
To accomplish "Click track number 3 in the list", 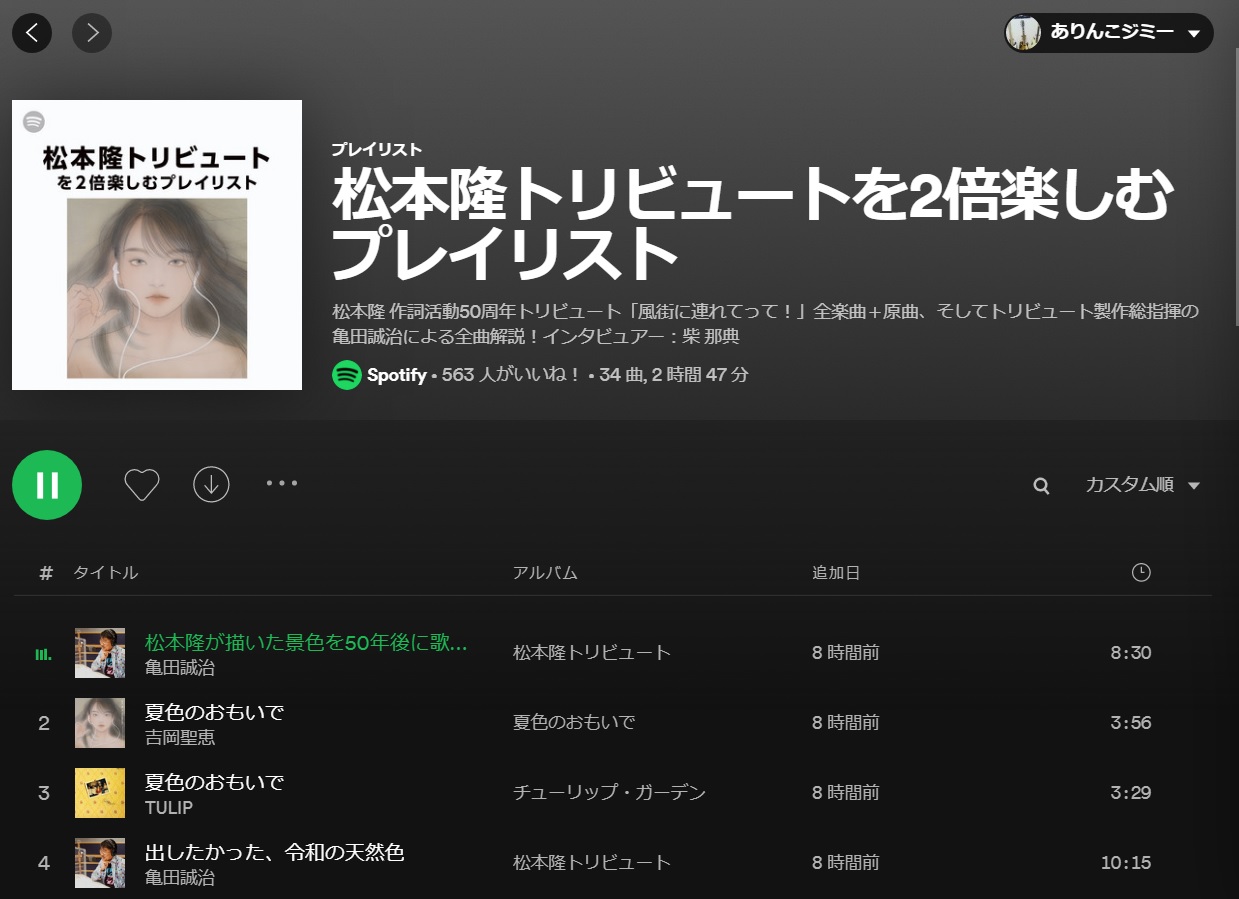I will (44, 793).
